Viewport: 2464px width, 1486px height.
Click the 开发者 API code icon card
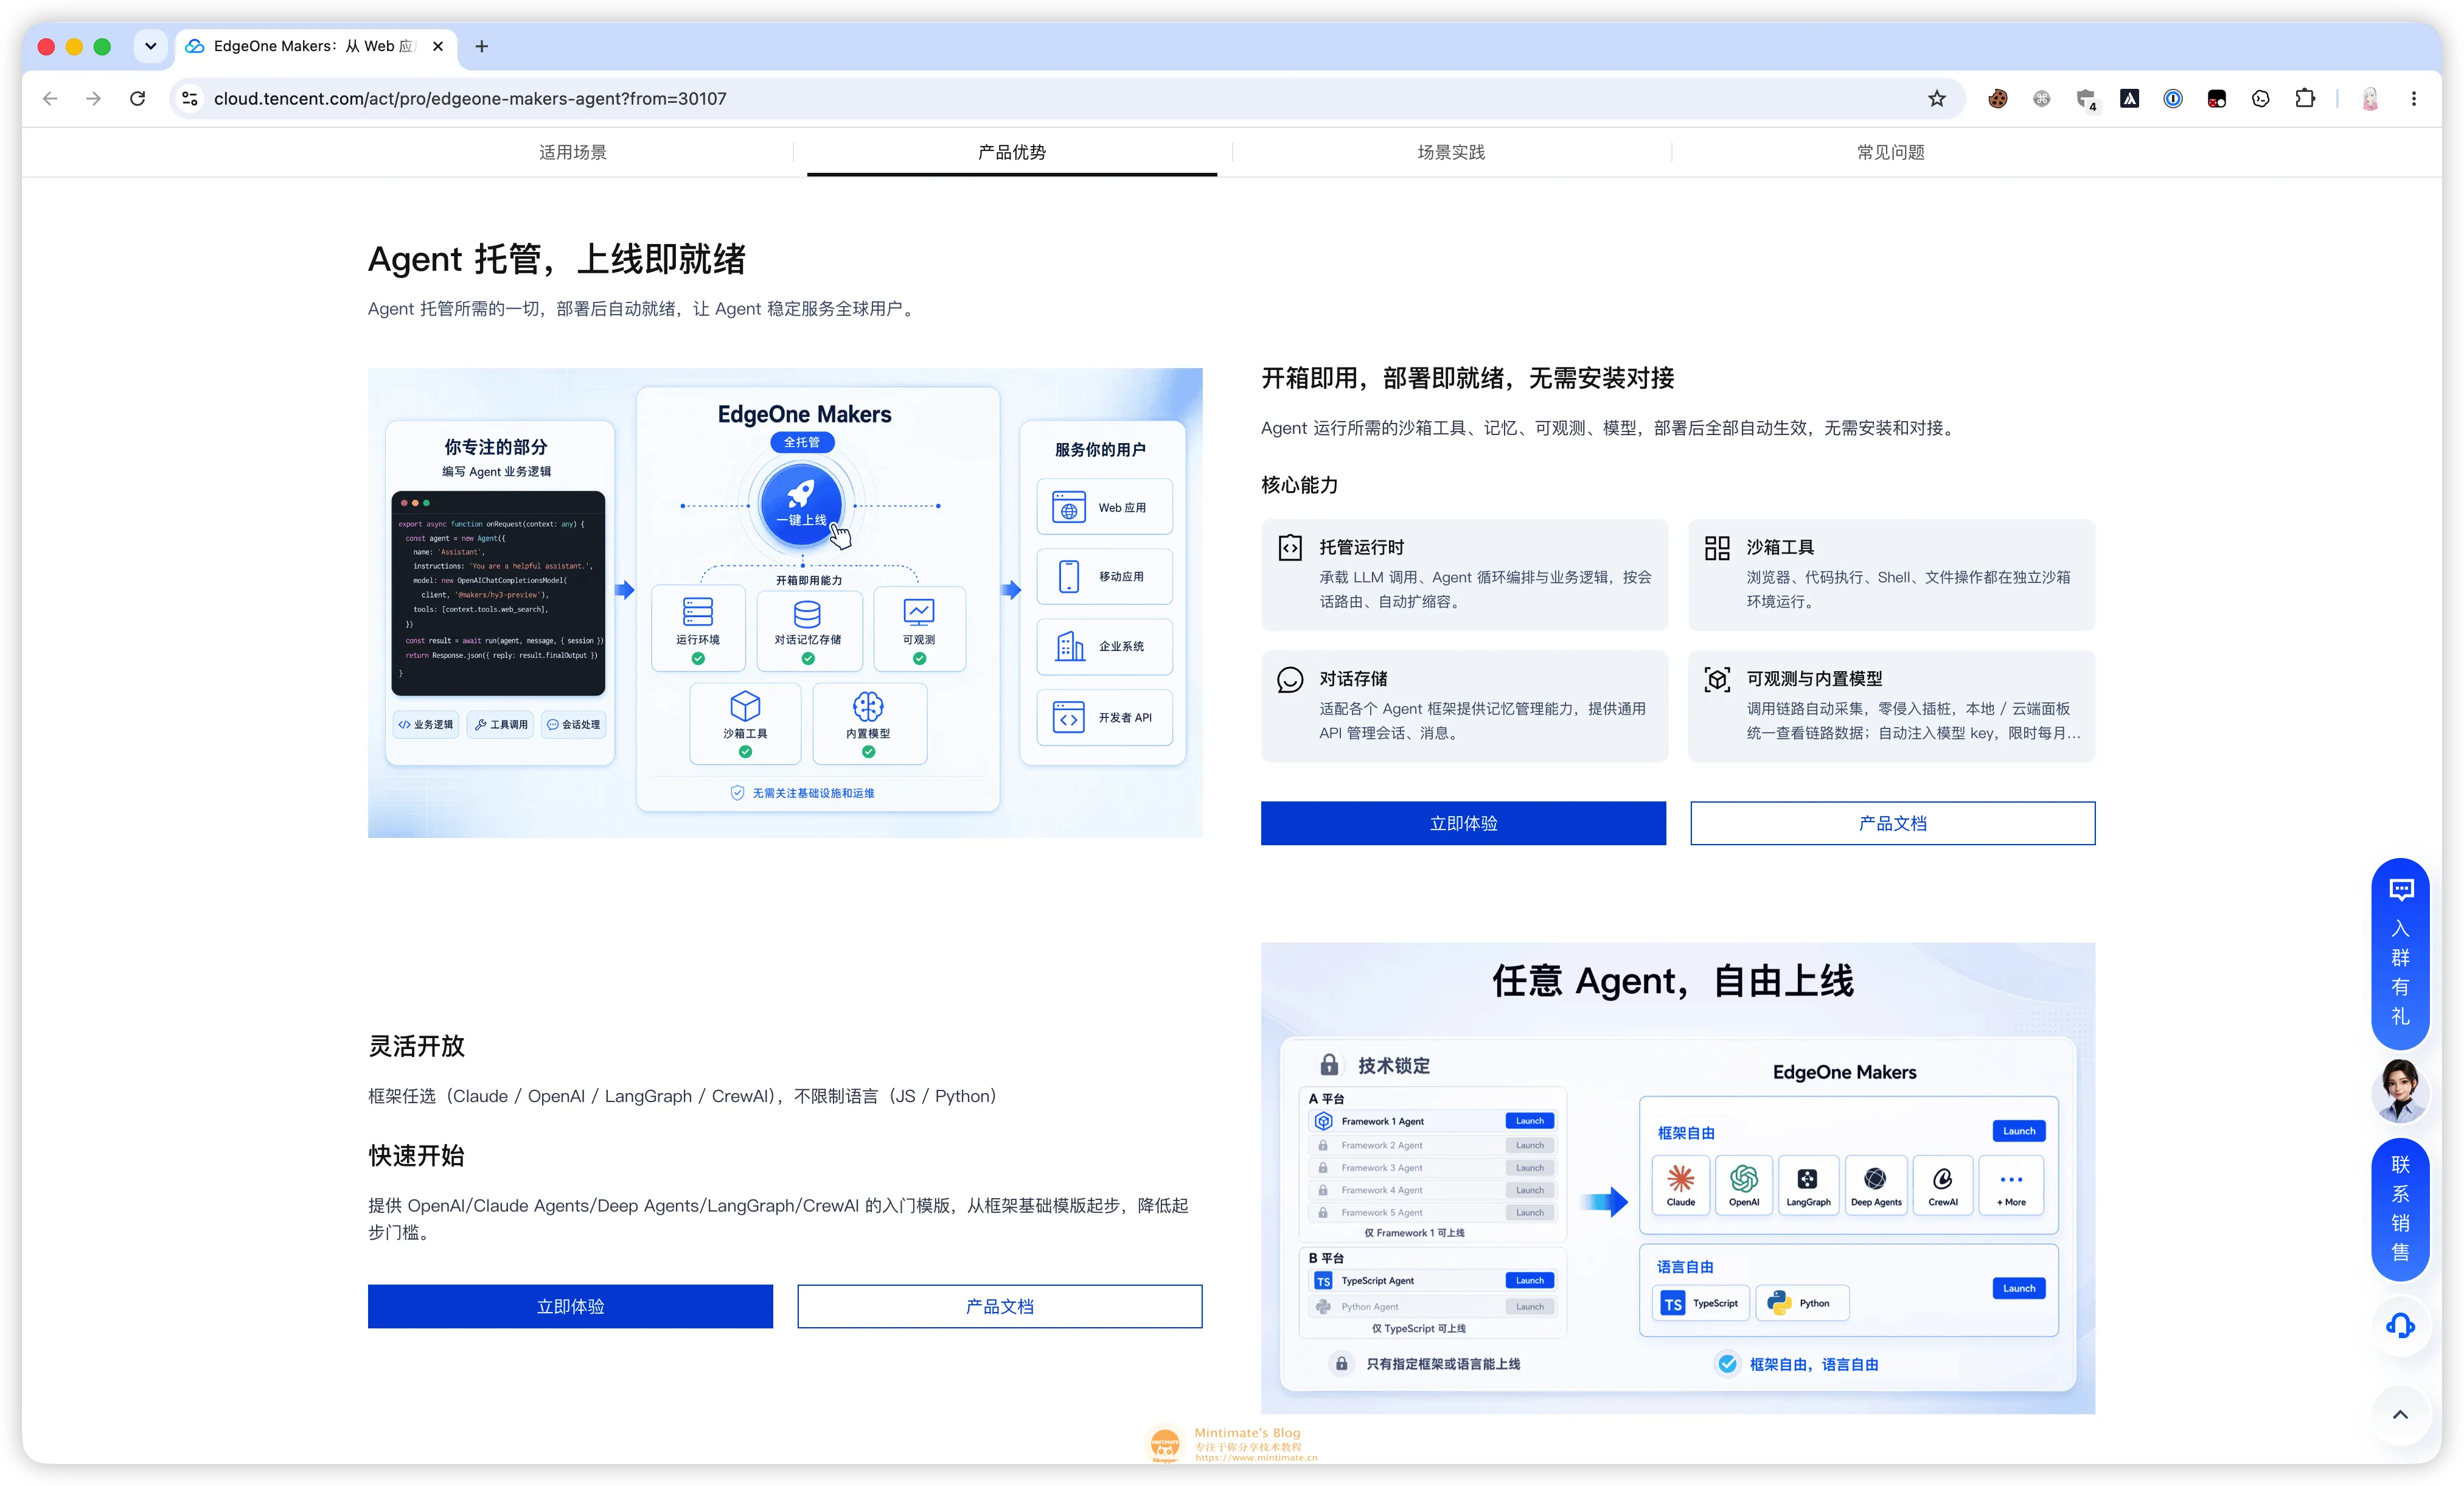click(1104, 717)
